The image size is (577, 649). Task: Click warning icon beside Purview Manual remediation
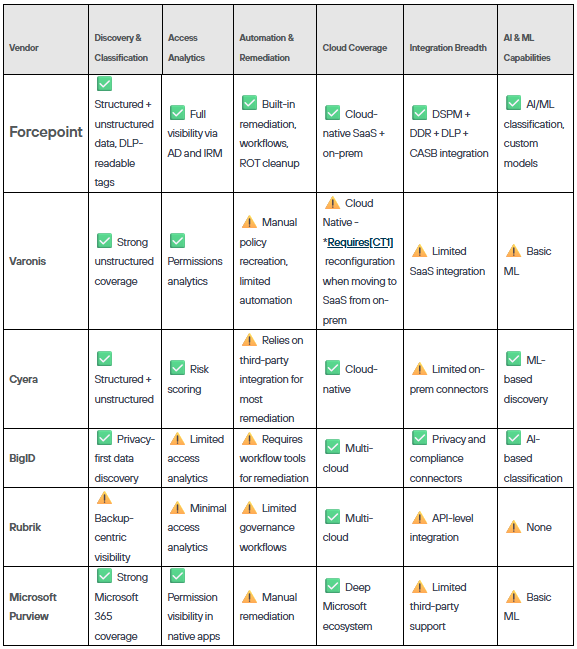tap(249, 596)
